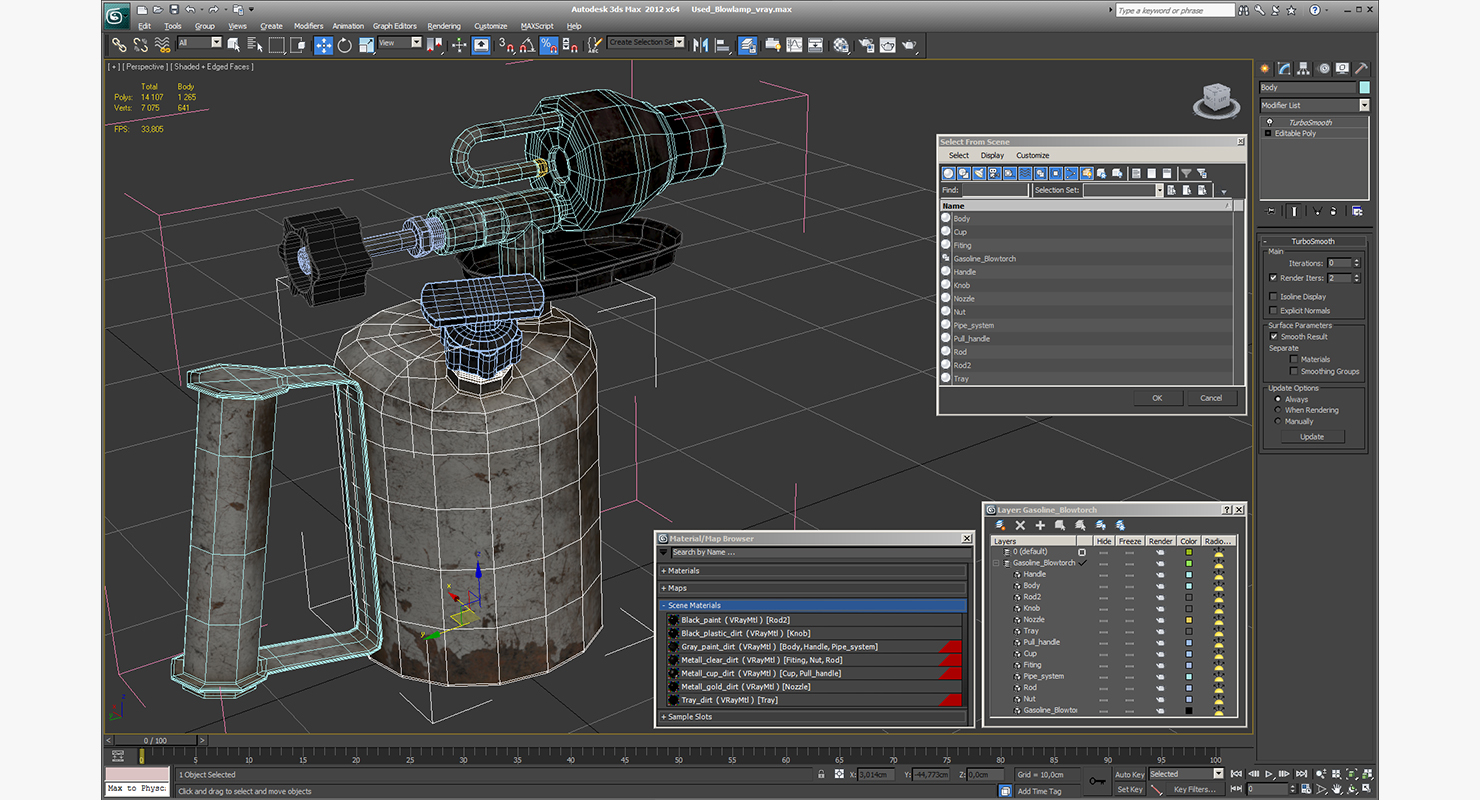Image resolution: width=1480 pixels, height=800 pixels.
Task: Open the Hierarchy command panel tab
Action: (x=1305, y=69)
